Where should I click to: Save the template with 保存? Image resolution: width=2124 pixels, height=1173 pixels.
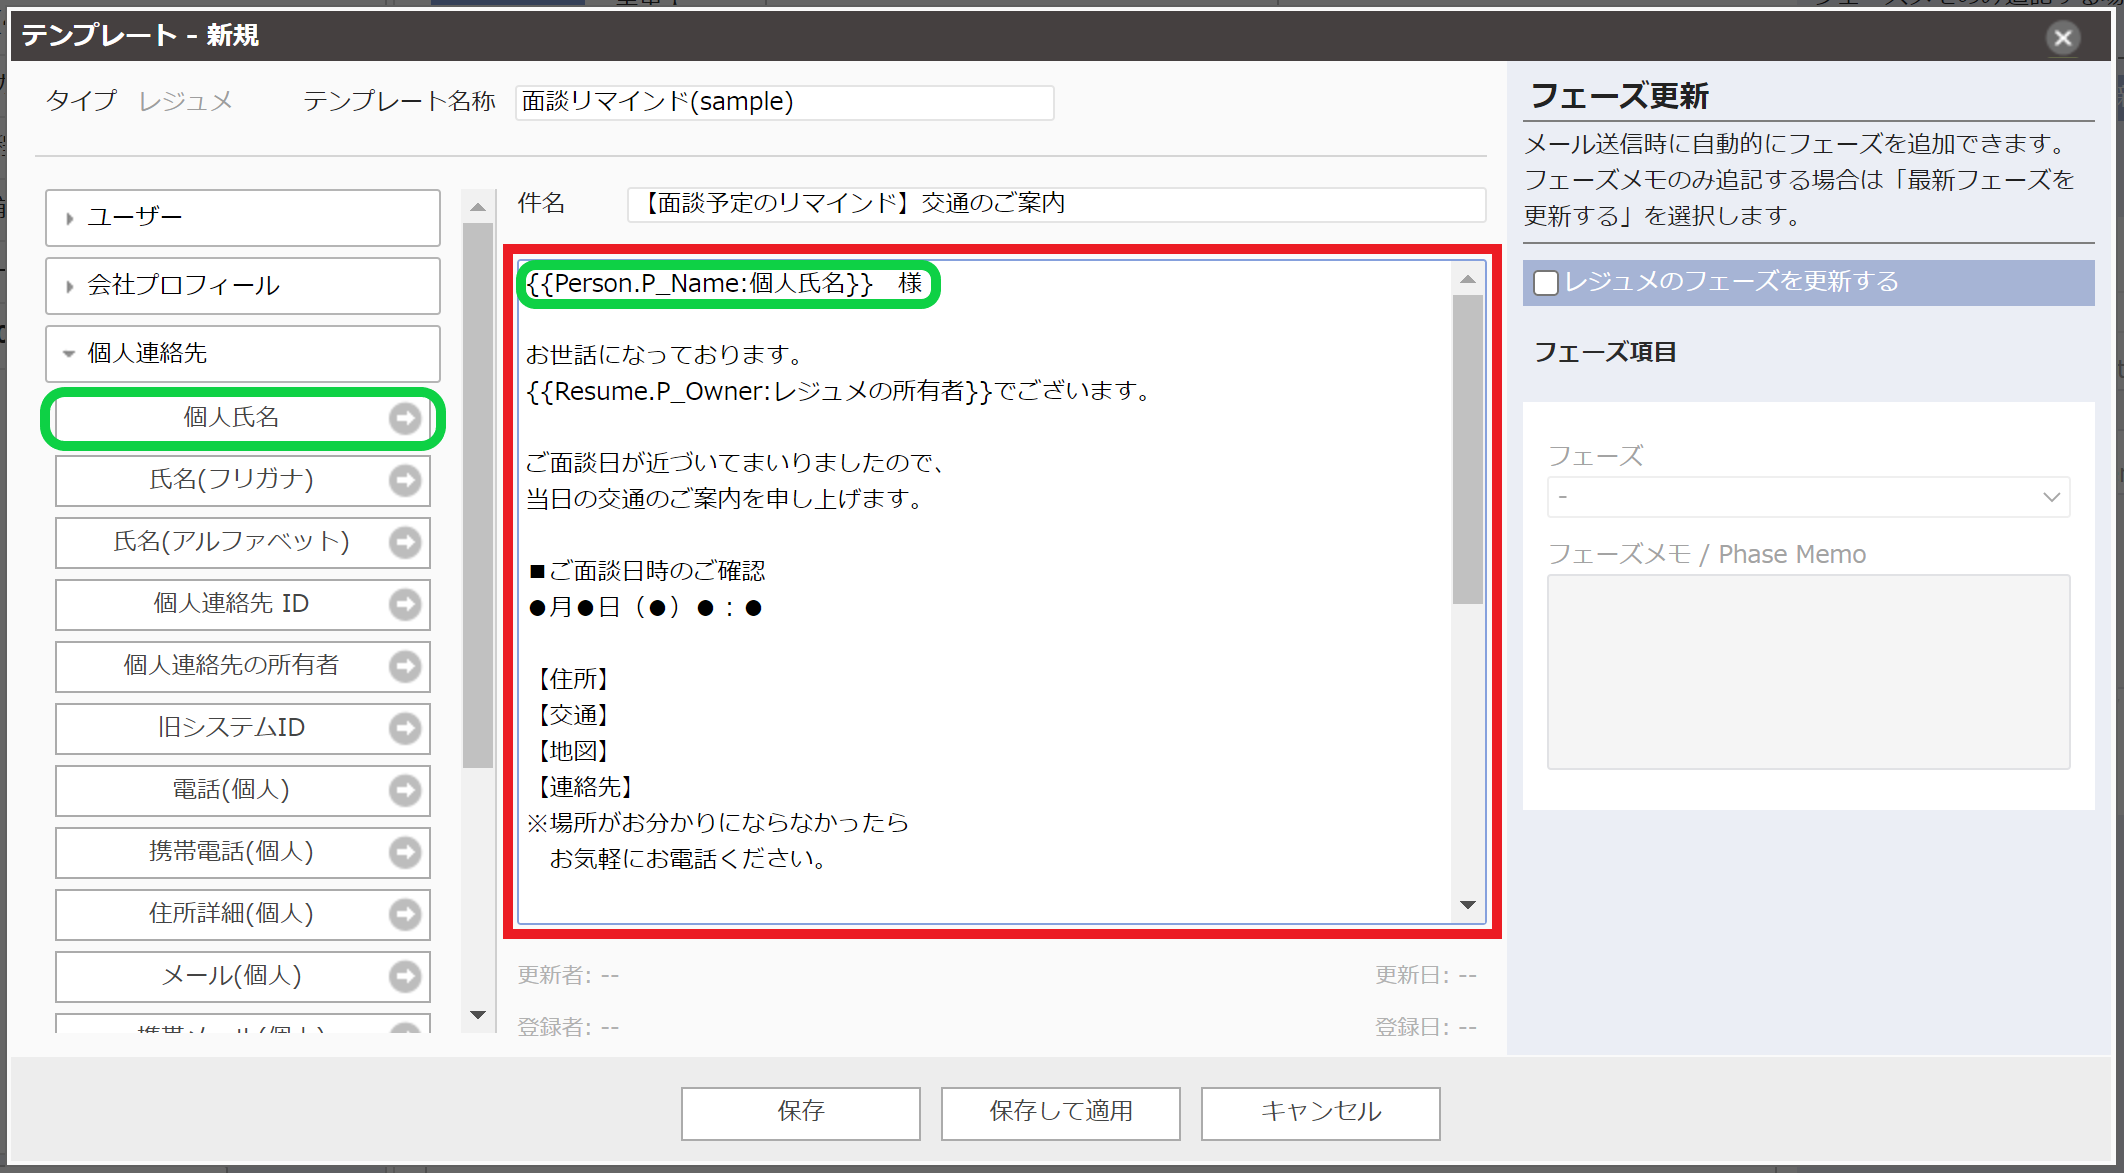tap(799, 1112)
